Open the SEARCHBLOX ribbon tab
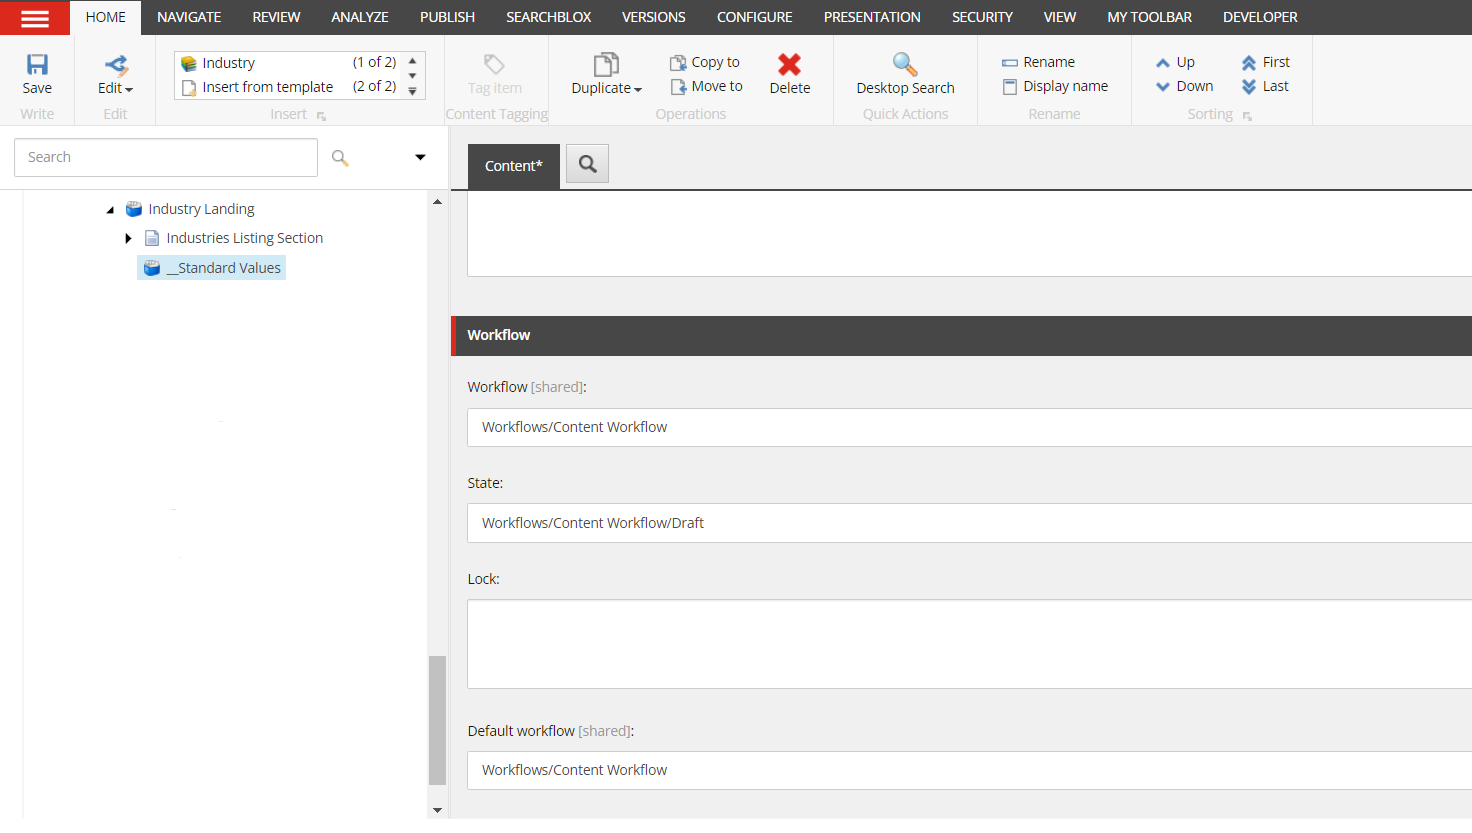Viewport: 1472px width, 833px height. [x=548, y=18]
